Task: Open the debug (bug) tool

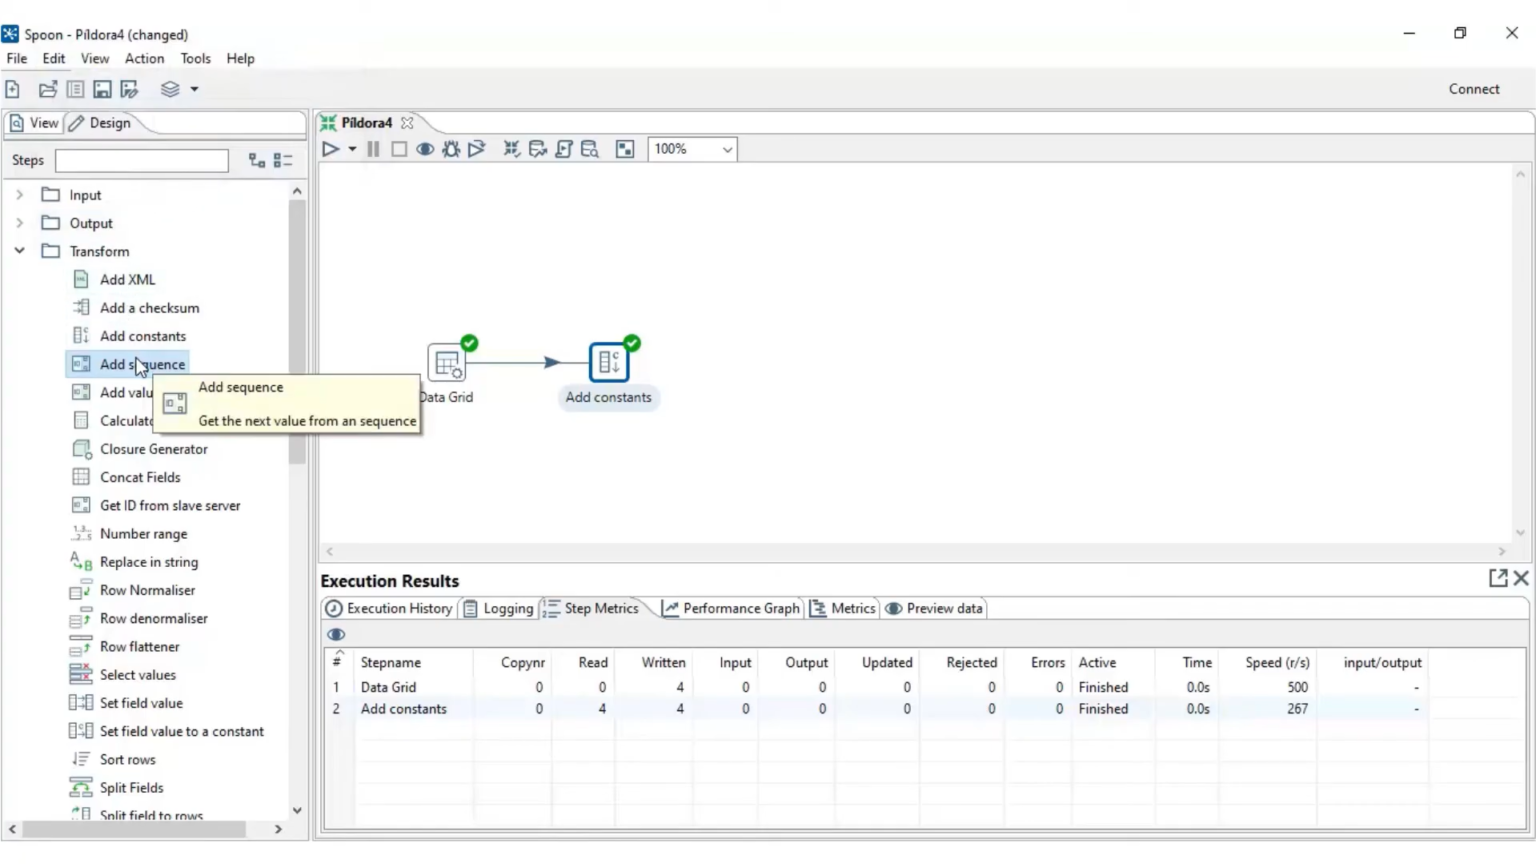Action: pos(450,148)
